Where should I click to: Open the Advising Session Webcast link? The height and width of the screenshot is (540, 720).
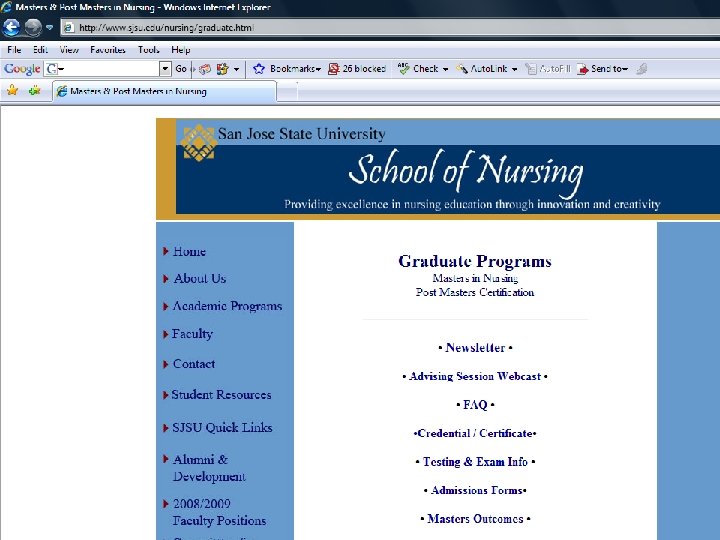coord(475,376)
